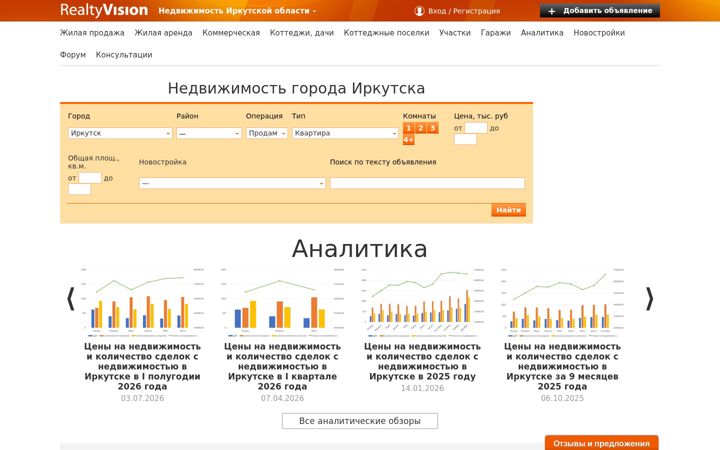Image resolution: width=720 pixels, height=450 pixels.
Task: Click the date 06.10.2025
Action: pos(562,398)
